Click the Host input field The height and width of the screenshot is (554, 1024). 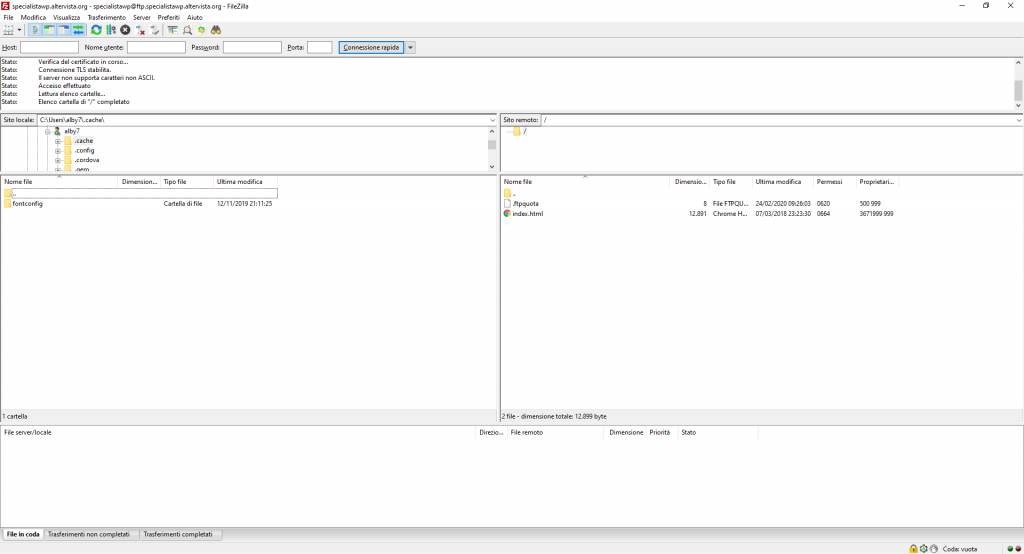(x=49, y=47)
